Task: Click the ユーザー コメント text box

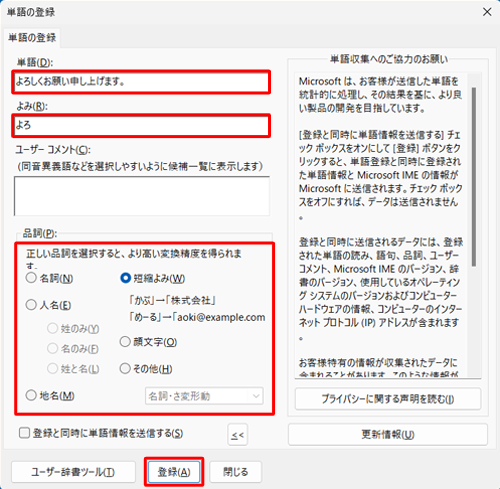Action: point(142,196)
